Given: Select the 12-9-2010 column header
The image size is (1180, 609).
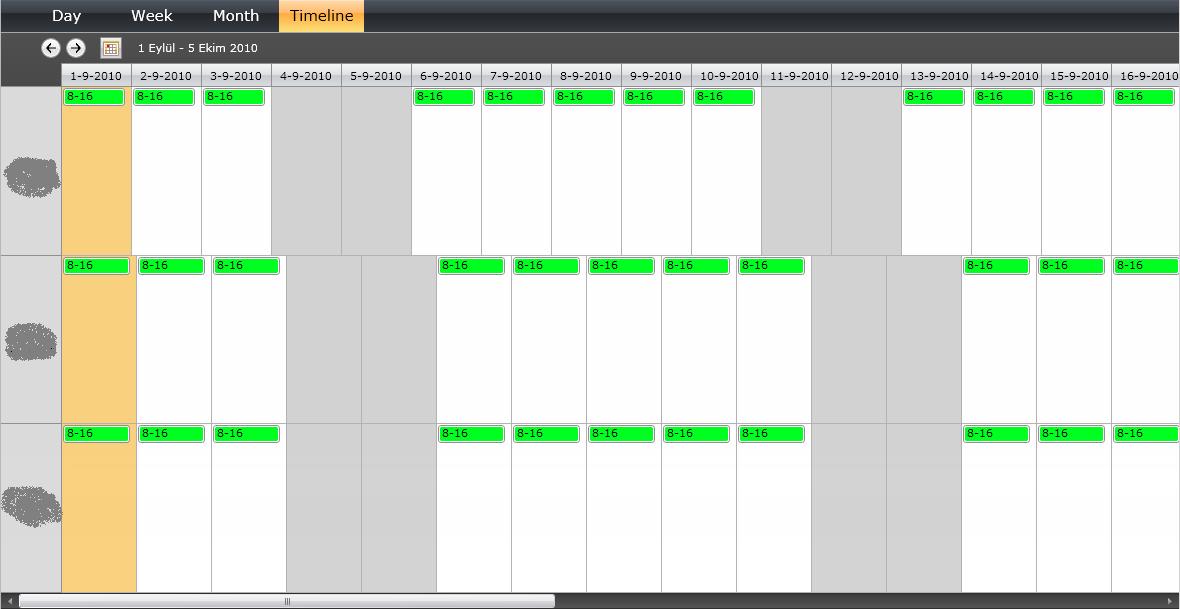Looking at the screenshot, I should pyautogui.click(x=866, y=75).
